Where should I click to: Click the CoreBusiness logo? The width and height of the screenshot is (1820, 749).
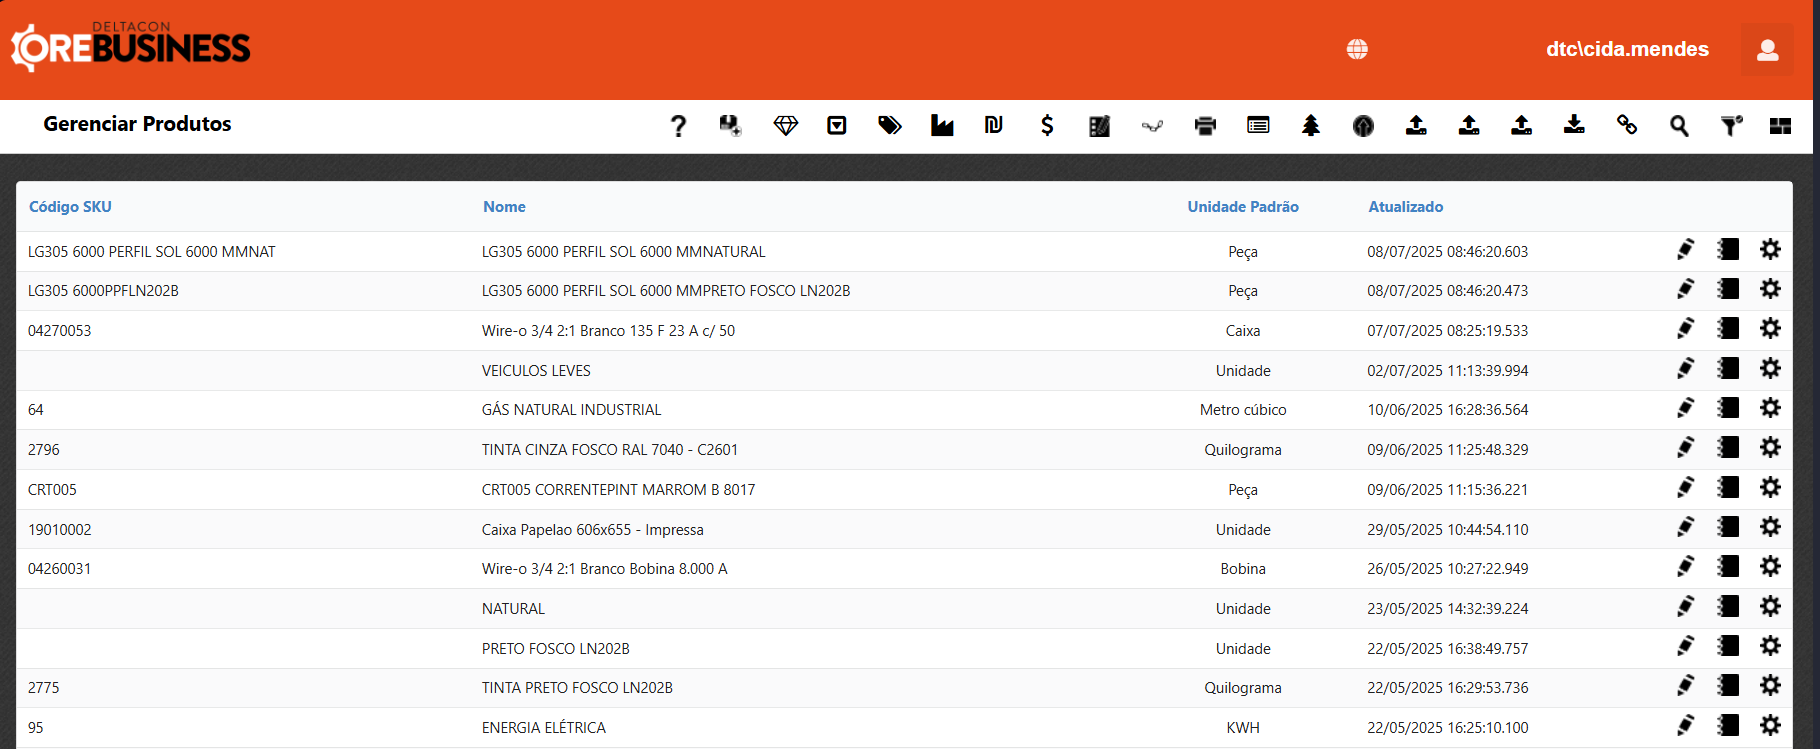coord(131,47)
